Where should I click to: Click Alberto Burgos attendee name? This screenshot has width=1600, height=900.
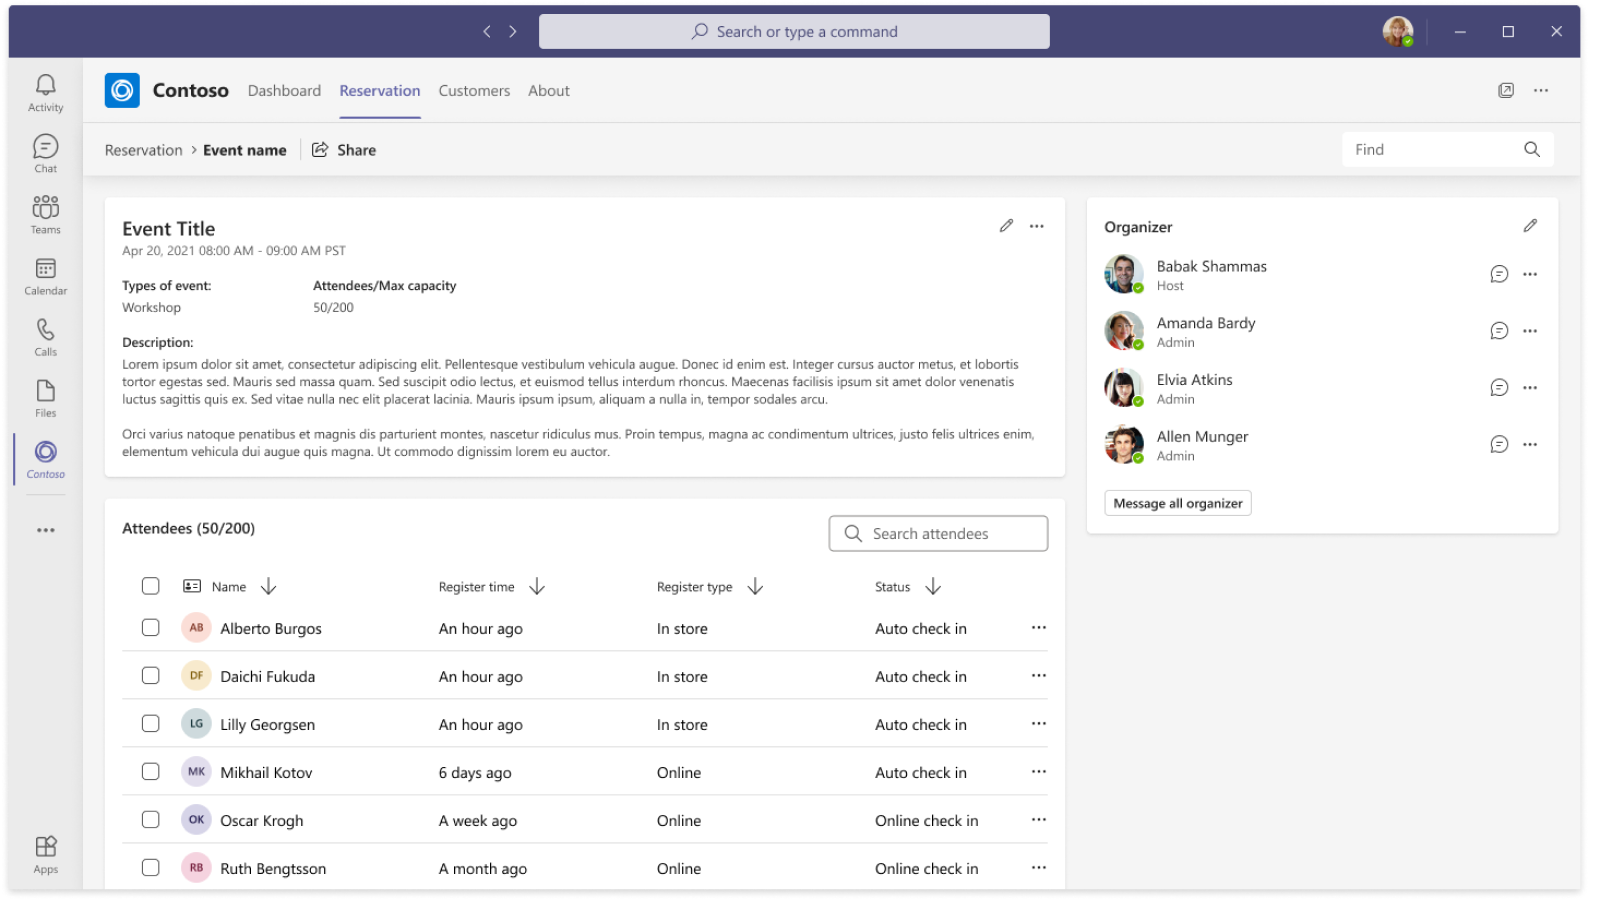271,629
